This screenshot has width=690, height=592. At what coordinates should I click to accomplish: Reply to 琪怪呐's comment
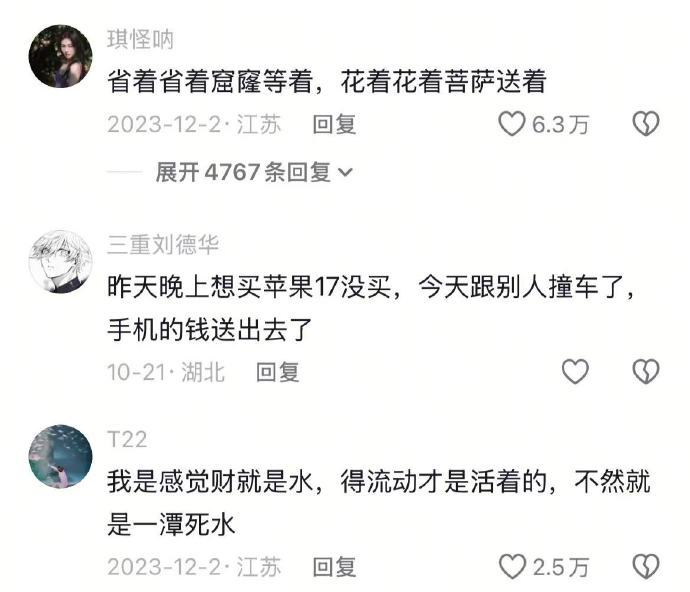tap(334, 124)
